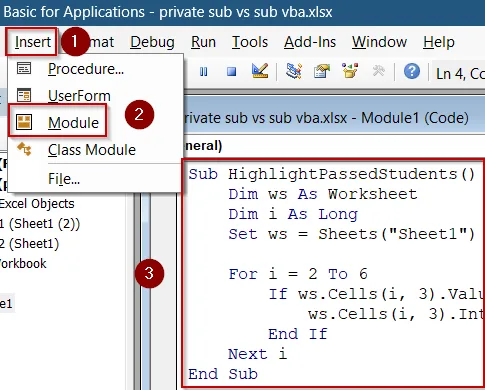Choose File... from Insert menu
The image size is (485, 390).
point(95,179)
